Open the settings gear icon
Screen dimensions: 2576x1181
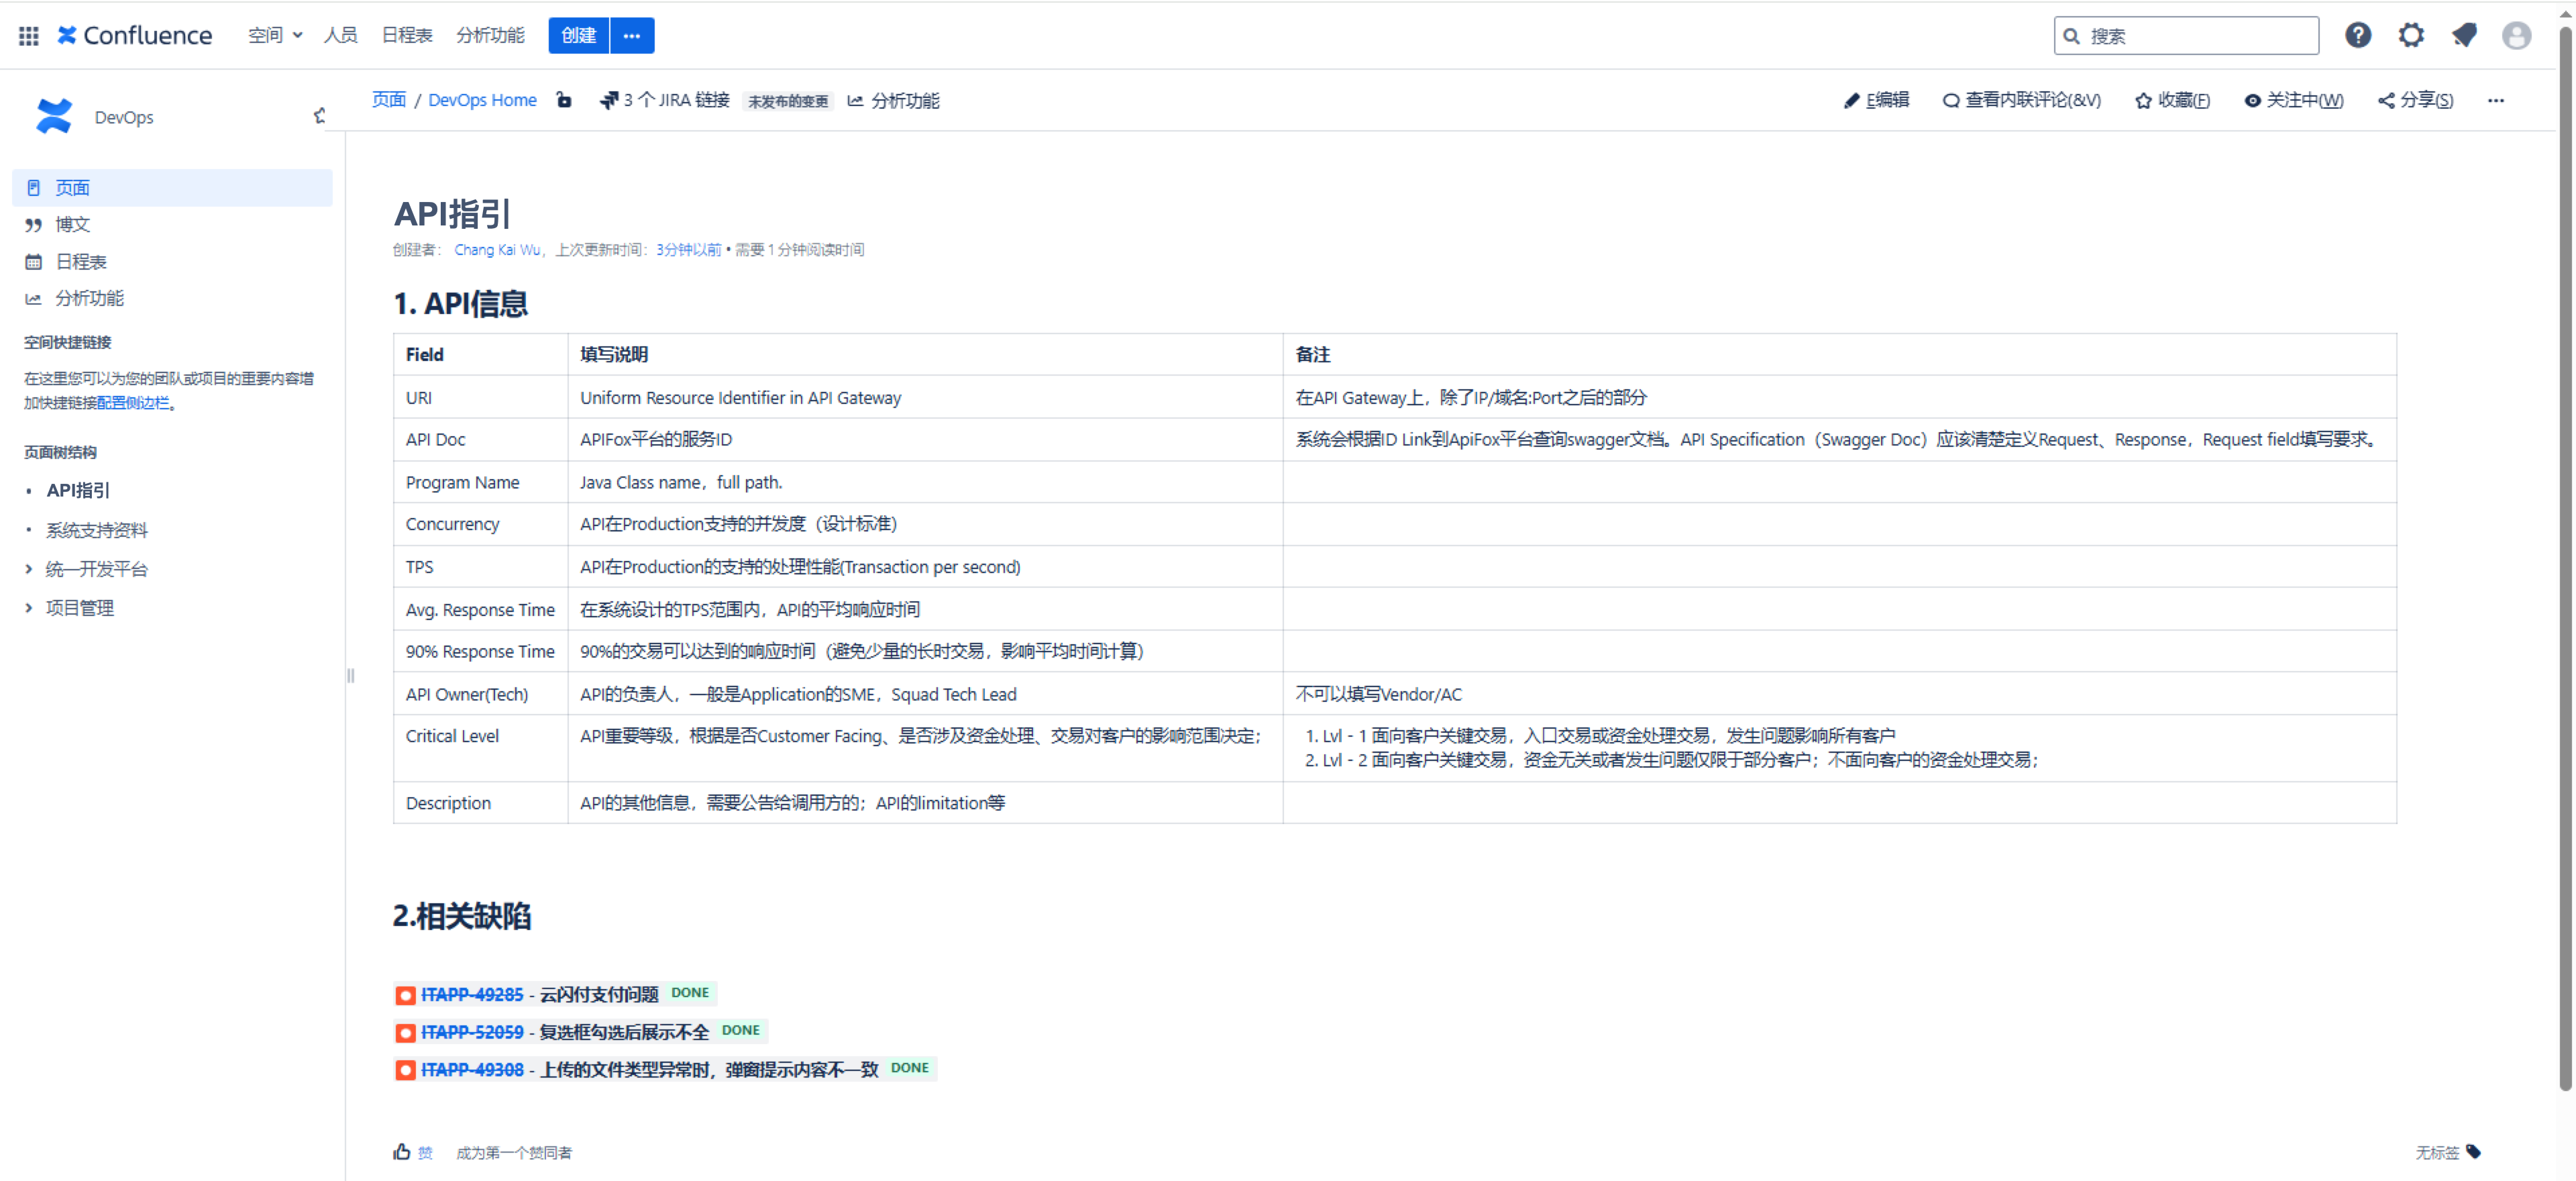click(x=2411, y=36)
